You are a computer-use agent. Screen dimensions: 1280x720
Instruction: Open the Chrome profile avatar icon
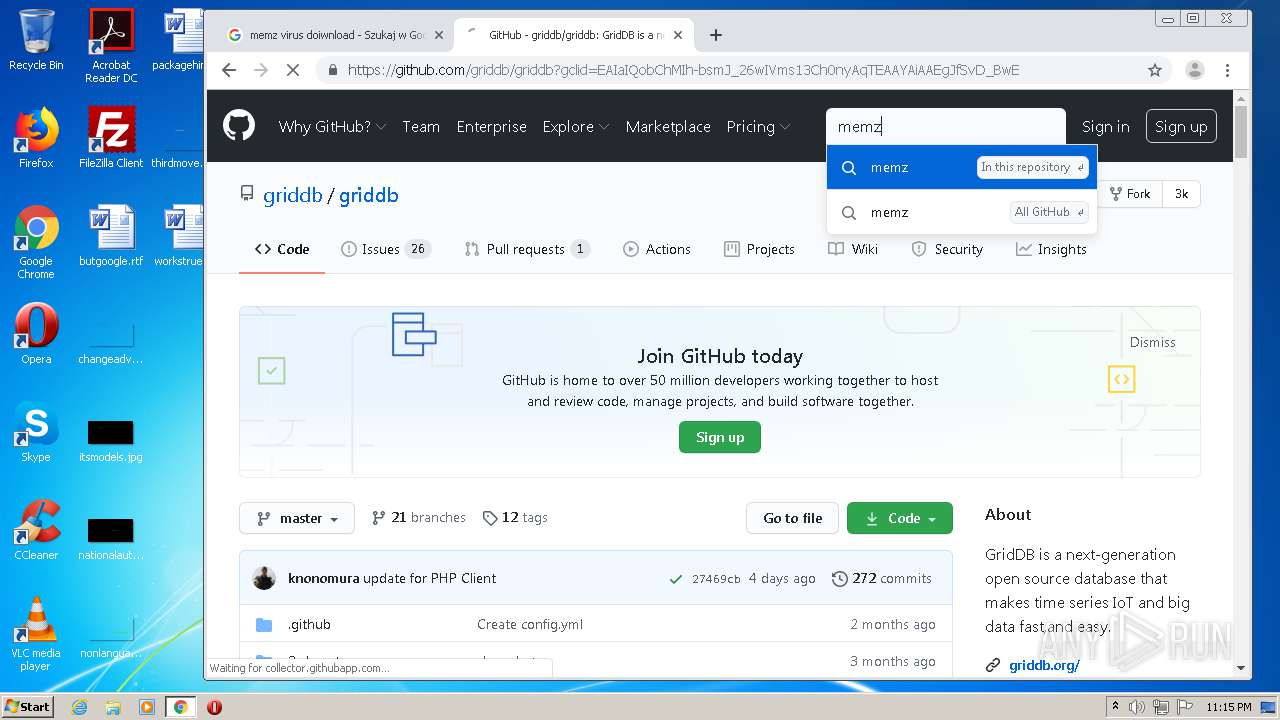(1194, 70)
